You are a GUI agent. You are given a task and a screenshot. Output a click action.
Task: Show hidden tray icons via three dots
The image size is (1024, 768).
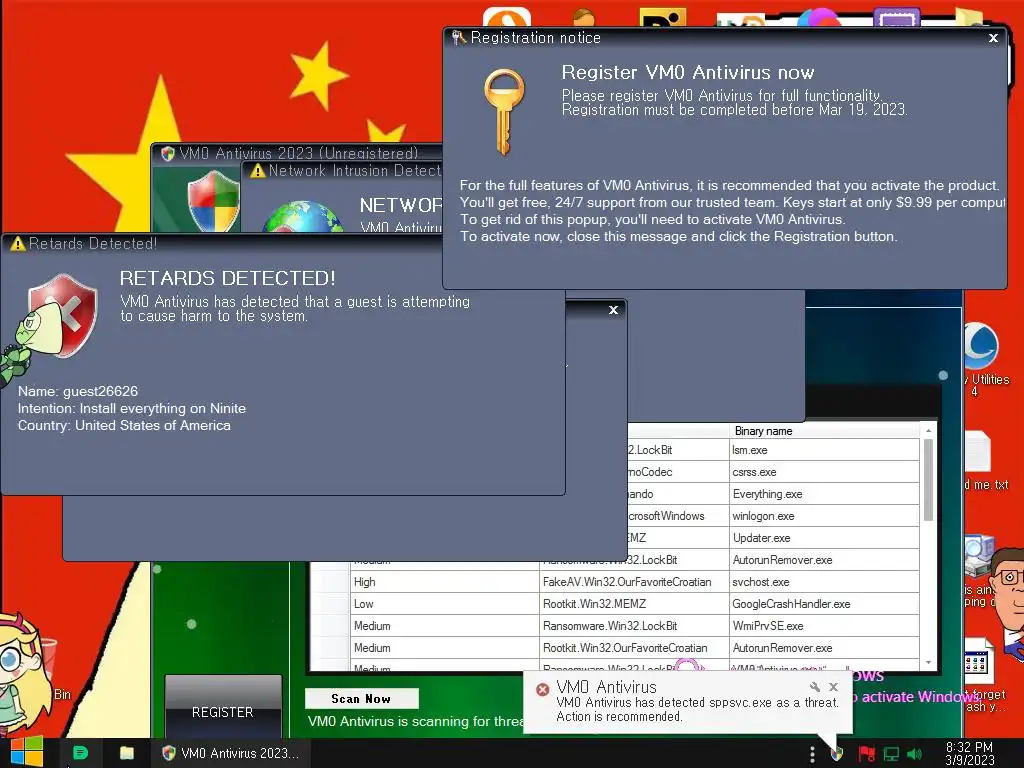812,754
